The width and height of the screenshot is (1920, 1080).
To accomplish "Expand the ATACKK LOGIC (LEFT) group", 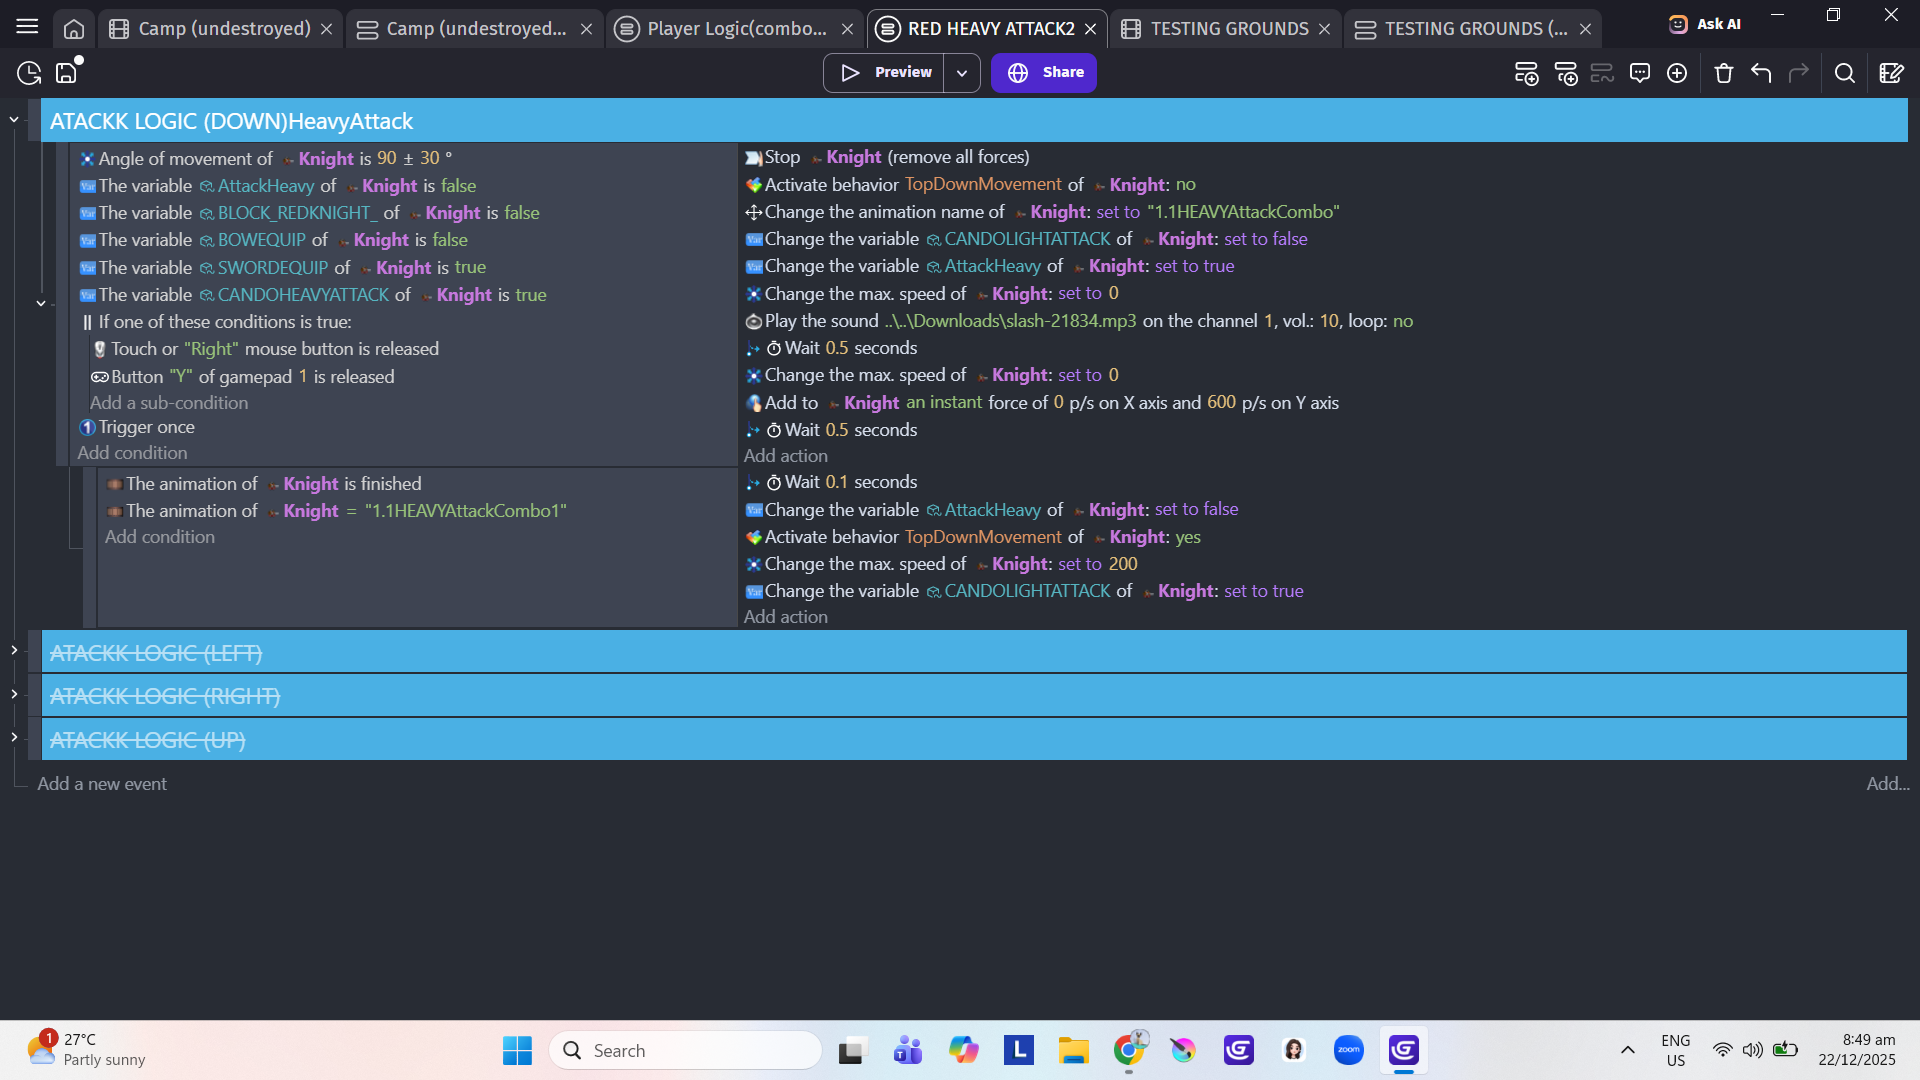I will click(x=14, y=651).
